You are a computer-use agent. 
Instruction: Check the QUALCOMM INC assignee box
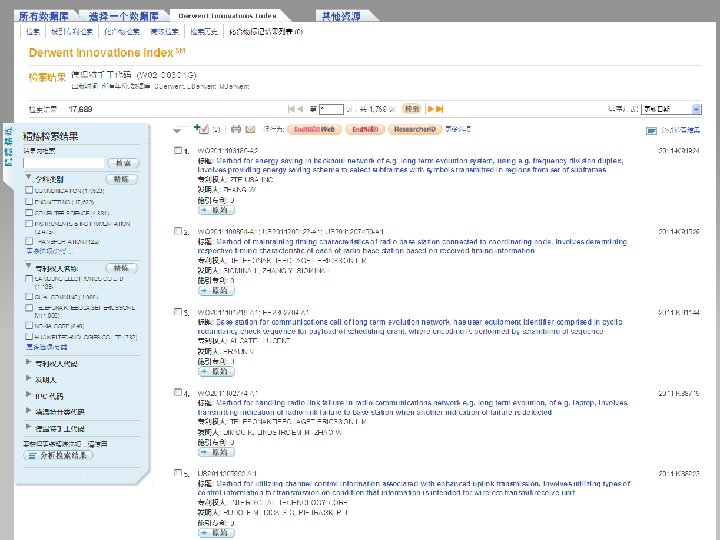click(x=29, y=297)
